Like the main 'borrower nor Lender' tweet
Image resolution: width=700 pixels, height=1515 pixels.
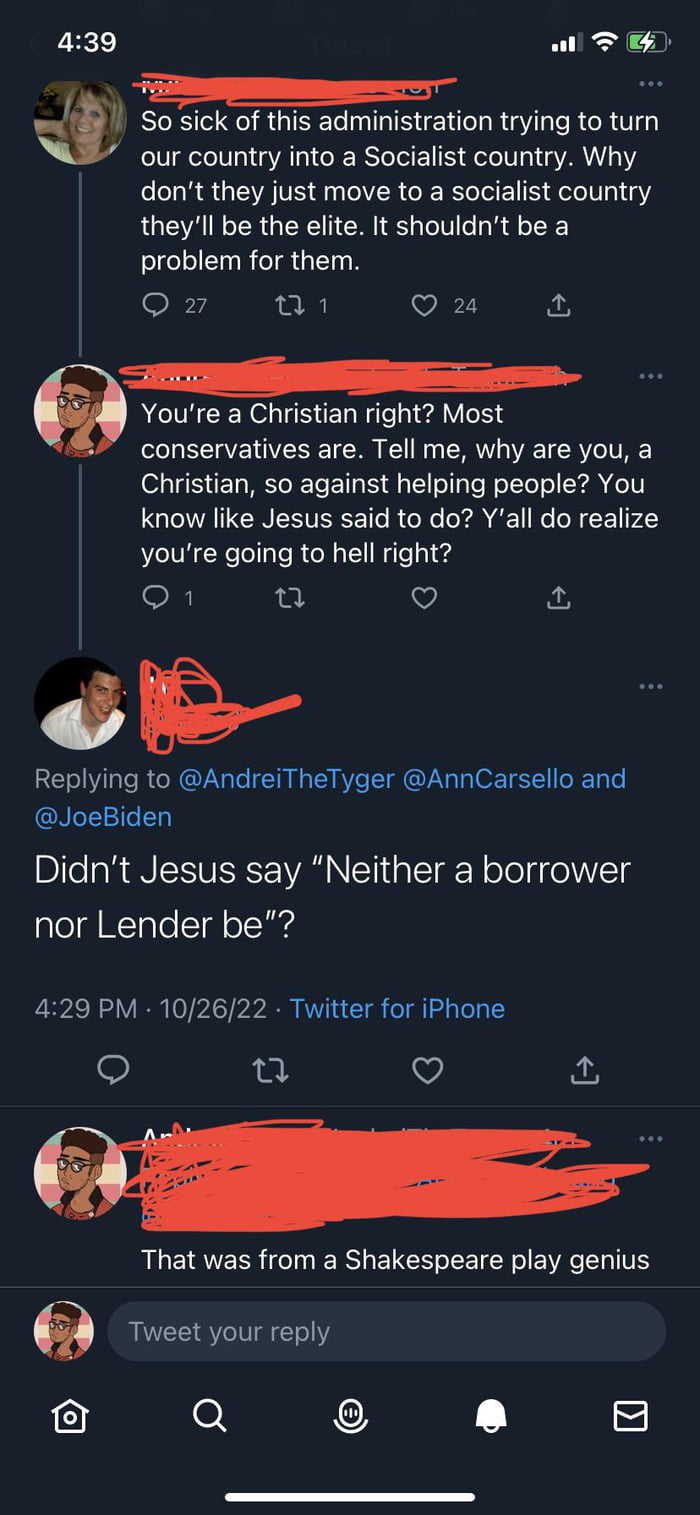coord(427,1071)
